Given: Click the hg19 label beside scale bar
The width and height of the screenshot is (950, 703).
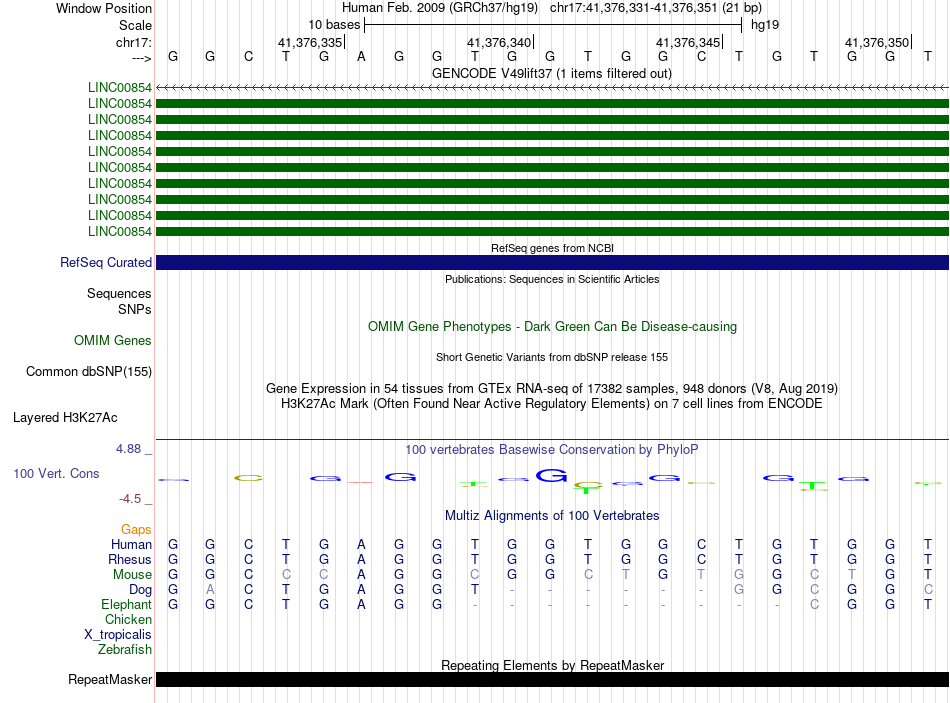Looking at the screenshot, I should coord(765,25).
